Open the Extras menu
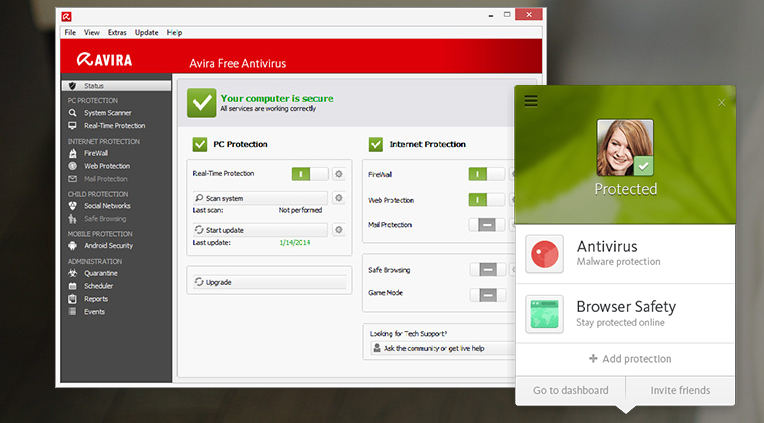Screen dimensions: 764x423 click(x=117, y=32)
